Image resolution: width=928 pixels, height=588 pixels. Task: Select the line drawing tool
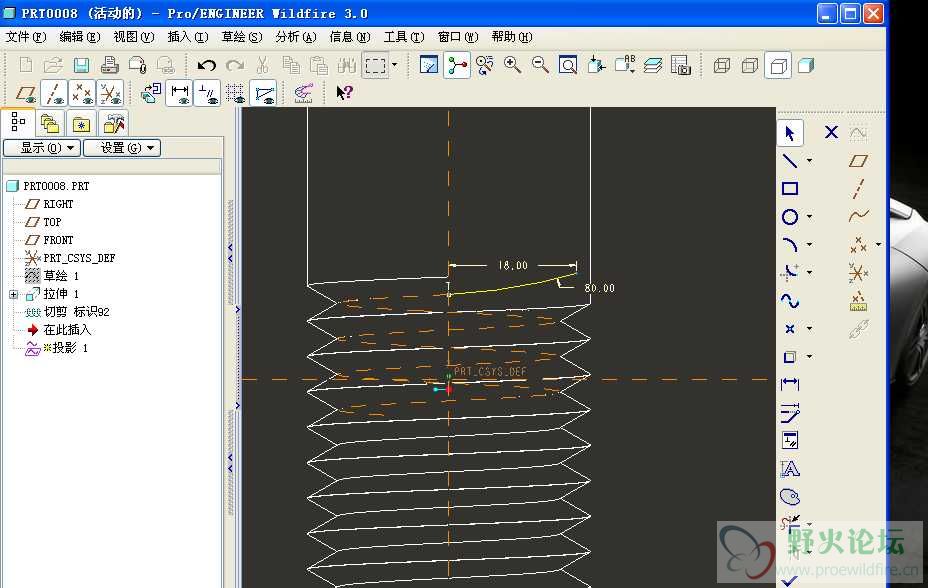(x=790, y=161)
